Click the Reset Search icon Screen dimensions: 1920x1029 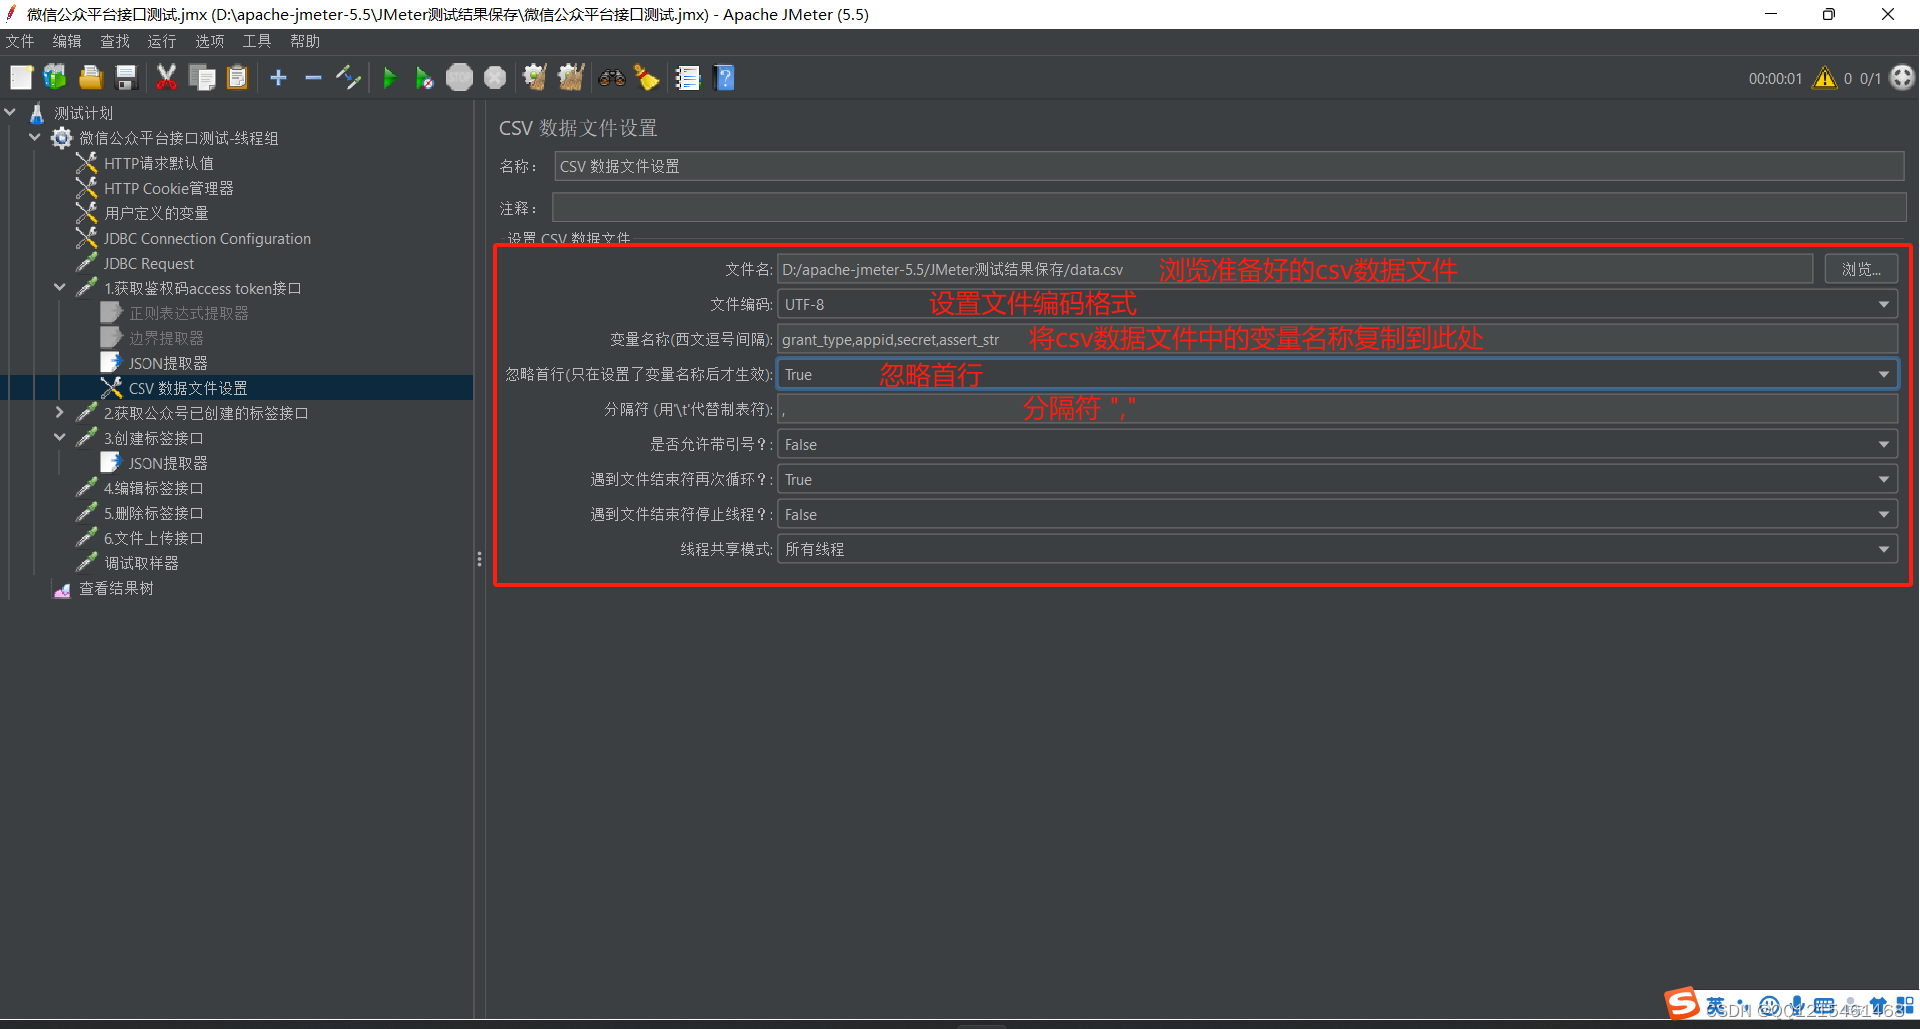647,78
